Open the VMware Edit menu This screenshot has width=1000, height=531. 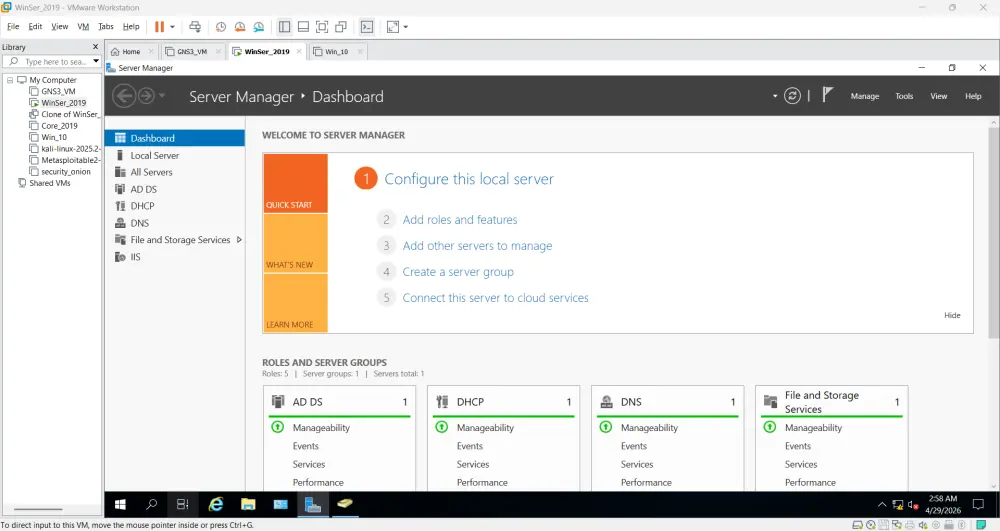35,27
